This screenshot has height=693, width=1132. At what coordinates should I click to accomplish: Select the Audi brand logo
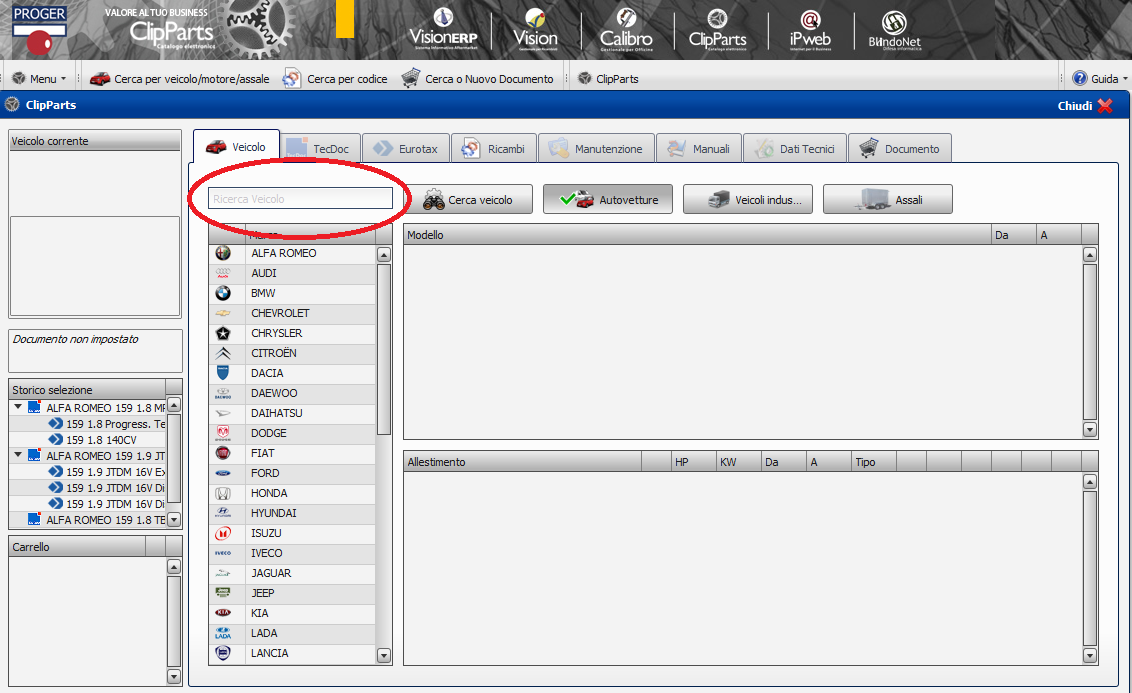[x=223, y=274]
